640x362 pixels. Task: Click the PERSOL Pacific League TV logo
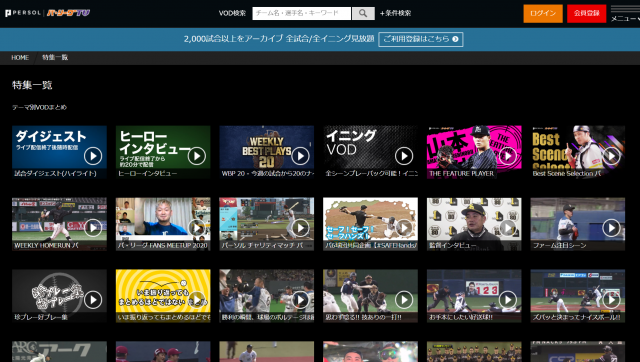coord(47,13)
